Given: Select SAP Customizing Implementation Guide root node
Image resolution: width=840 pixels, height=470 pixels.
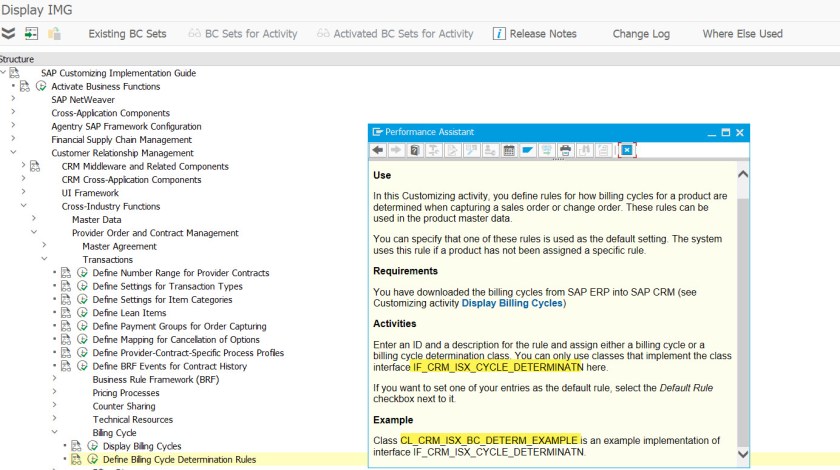Looking at the screenshot, I should [118, 73].
